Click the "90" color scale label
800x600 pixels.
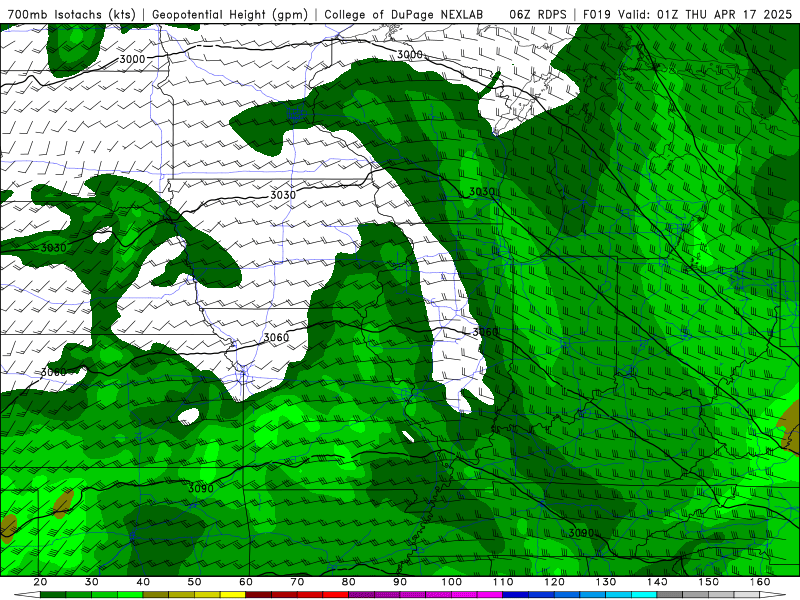[400, 582]
